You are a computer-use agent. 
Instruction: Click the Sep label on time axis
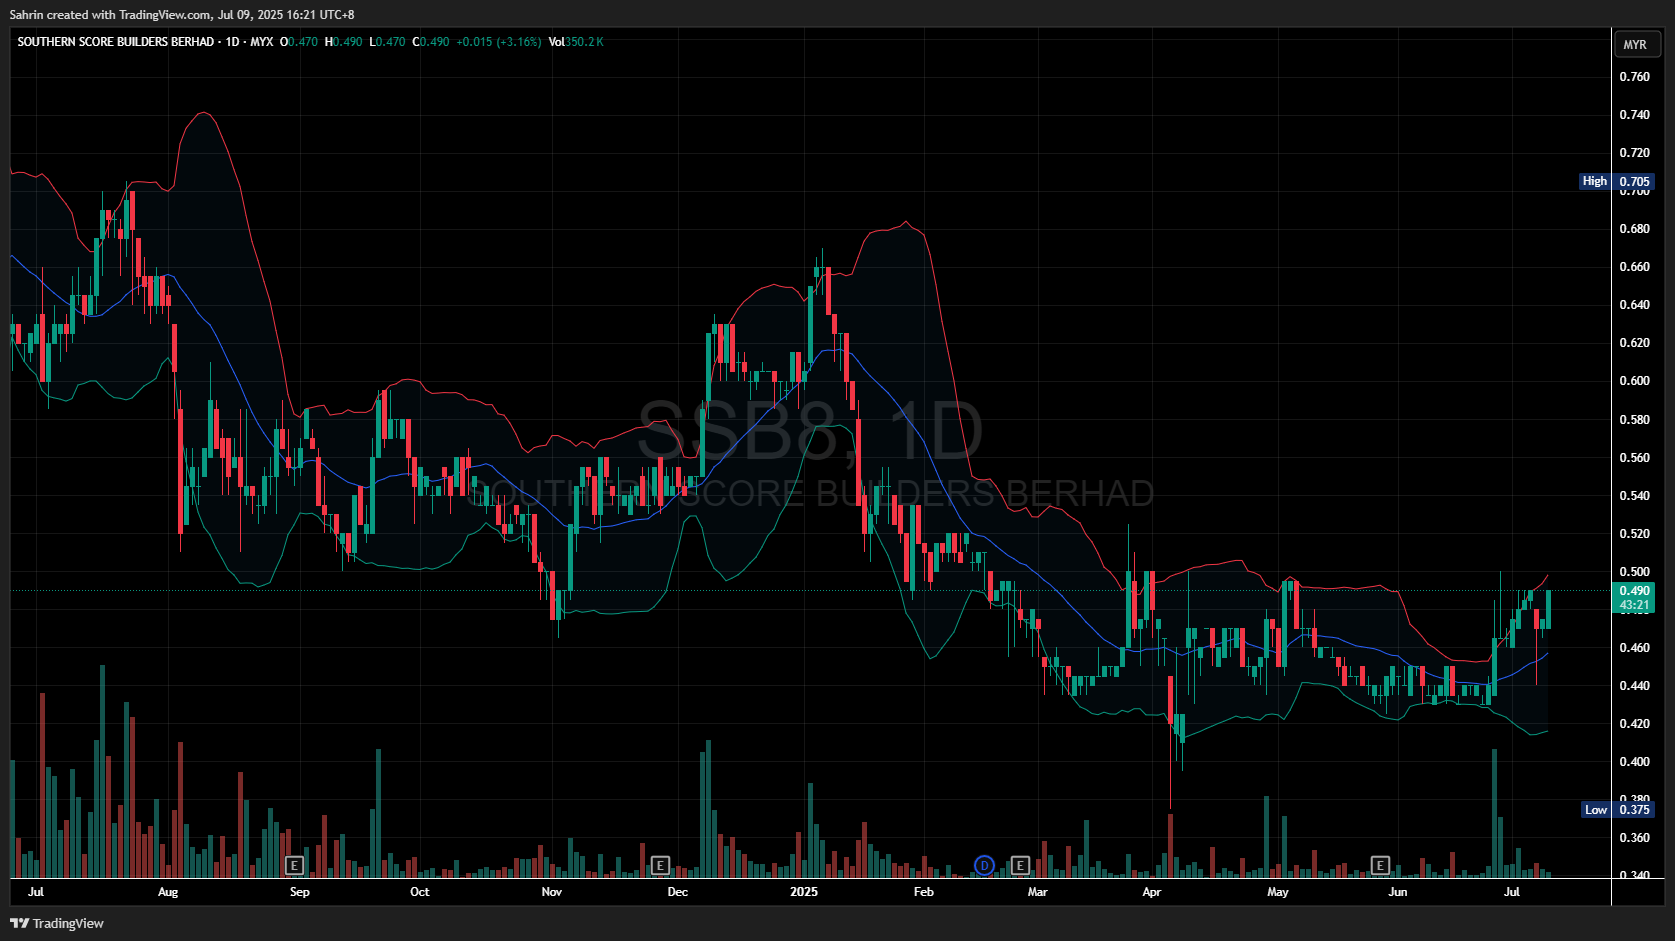[x=300, y=892]
